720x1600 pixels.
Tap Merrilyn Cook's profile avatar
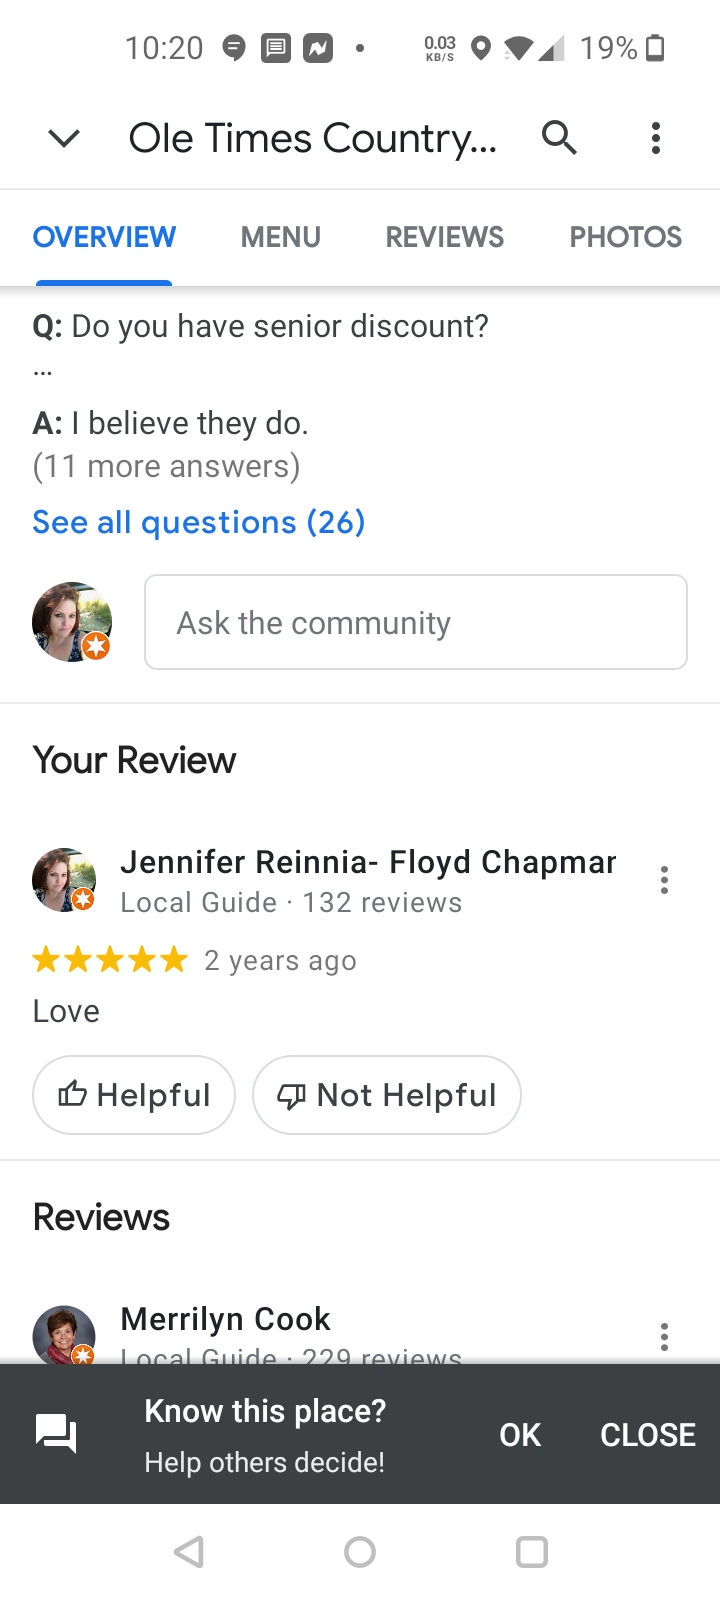(64, 1336)
